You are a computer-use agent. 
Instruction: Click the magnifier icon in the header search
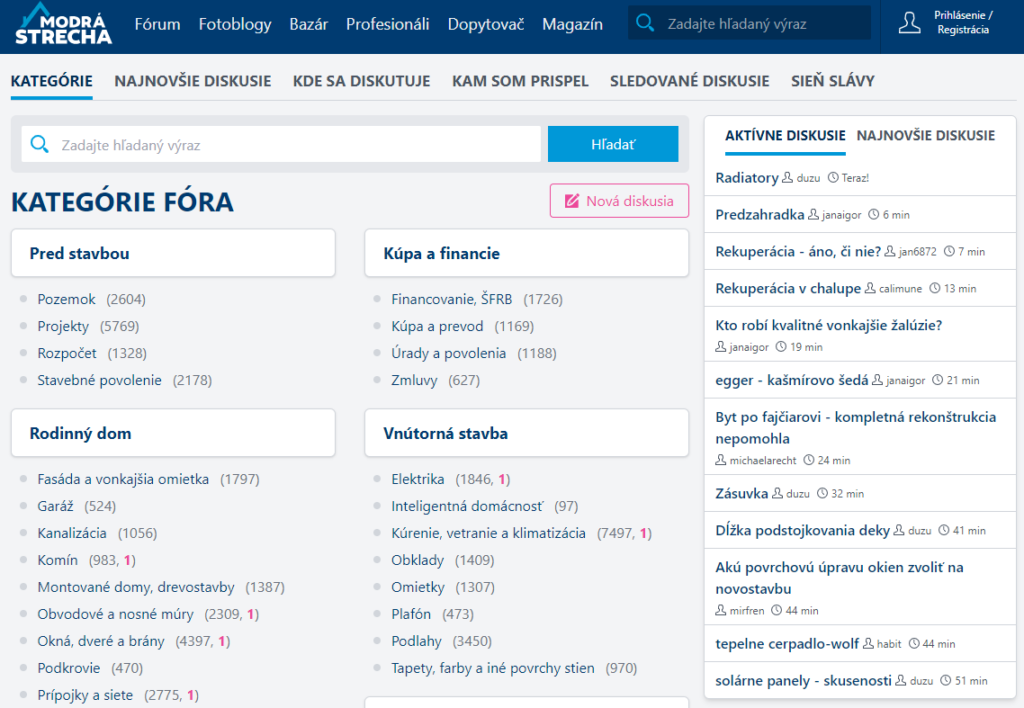pyautogui.click(x=646, y=23)
